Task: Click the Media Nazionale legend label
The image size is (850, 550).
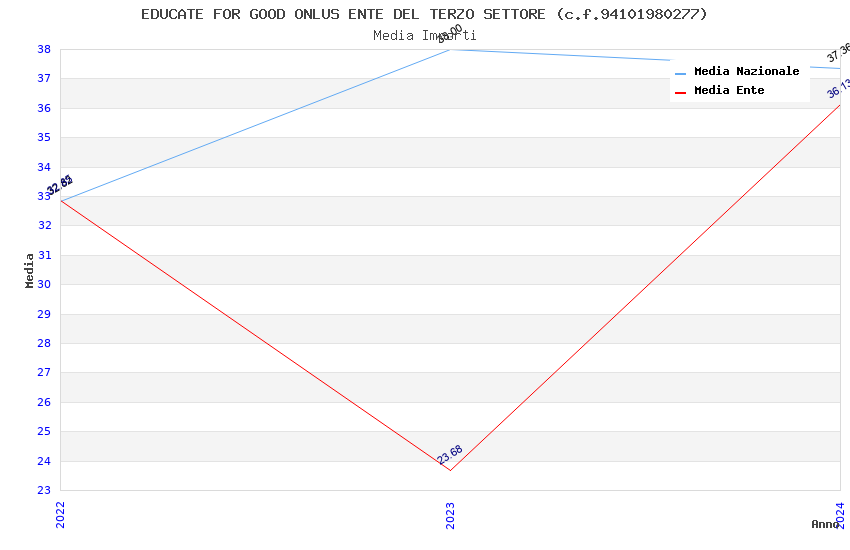Action: (x=746, y=71)
